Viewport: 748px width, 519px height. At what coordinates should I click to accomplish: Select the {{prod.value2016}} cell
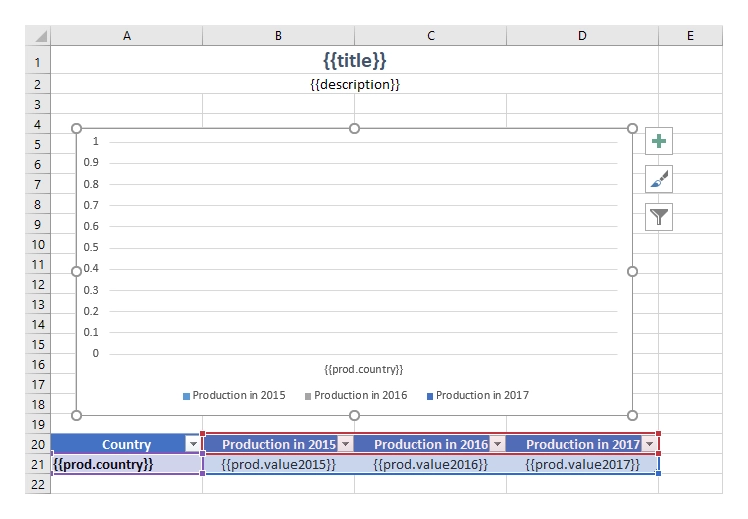point(430,464)
